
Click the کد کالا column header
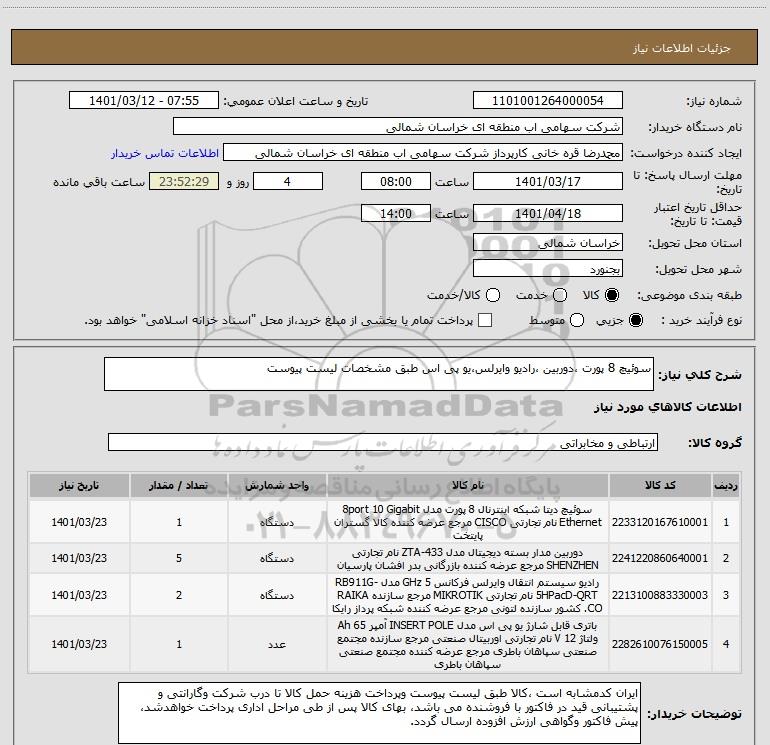pos(660,485)
